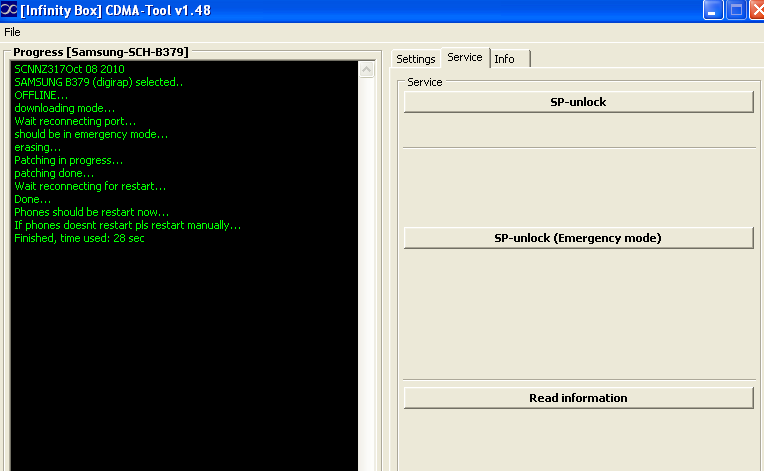
Task: Maximize the CDMA-Tool window
Action: [x=736, y=10]
